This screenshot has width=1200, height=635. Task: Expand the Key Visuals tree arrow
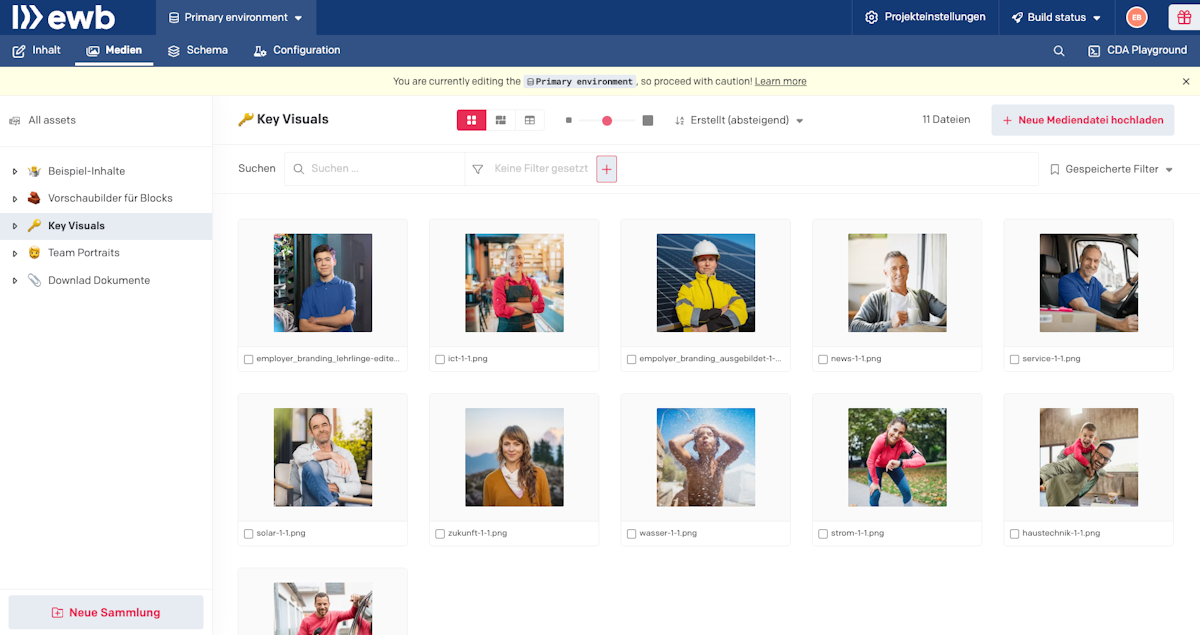[x=15, y=226]
